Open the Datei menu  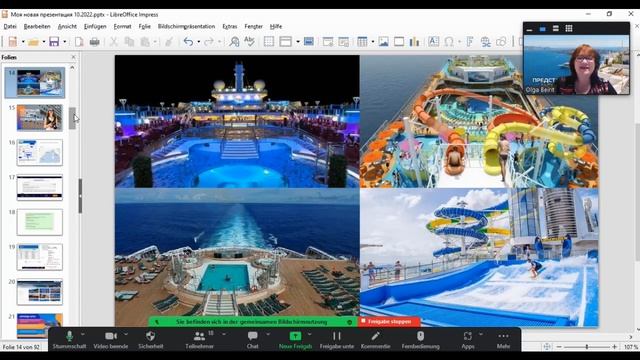point(10,26)
